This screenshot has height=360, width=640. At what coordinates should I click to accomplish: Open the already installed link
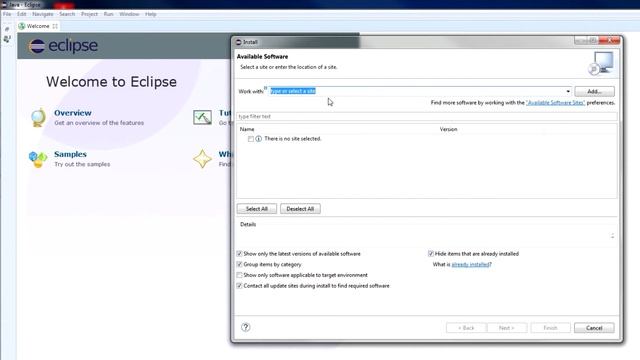coord(470,264)
